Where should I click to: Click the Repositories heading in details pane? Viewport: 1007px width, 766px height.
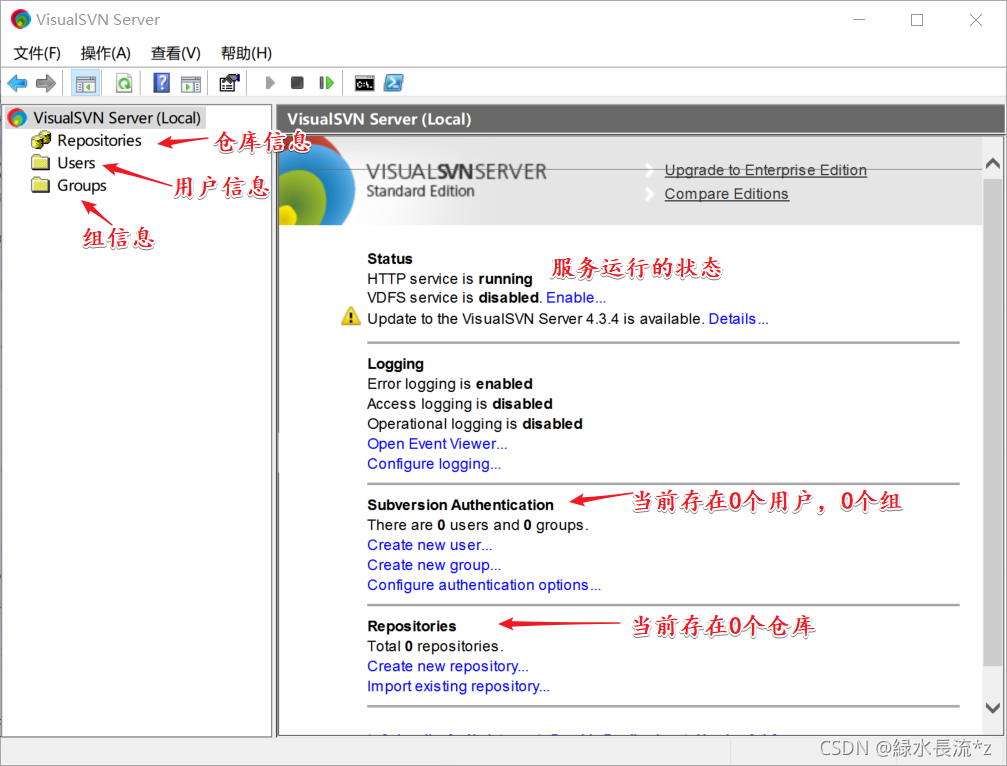[x=412, y=626]
